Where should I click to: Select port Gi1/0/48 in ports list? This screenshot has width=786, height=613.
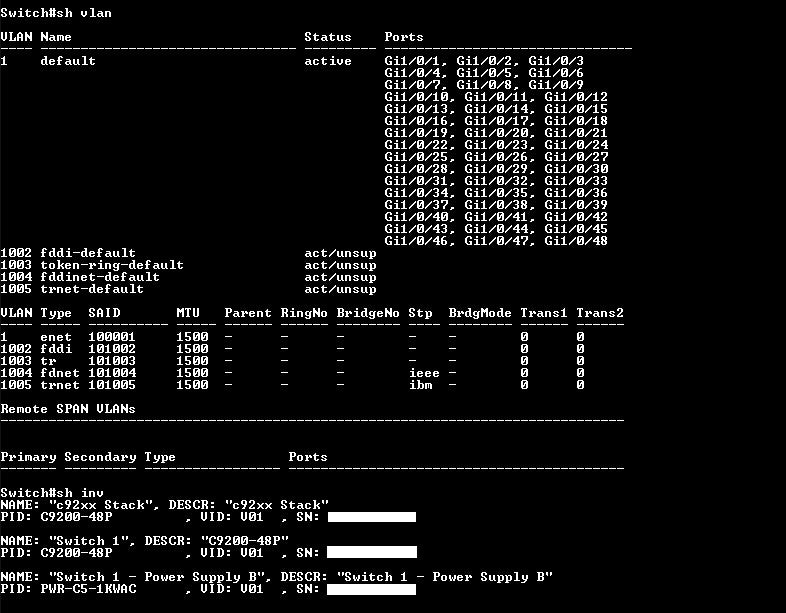point(576,241)
